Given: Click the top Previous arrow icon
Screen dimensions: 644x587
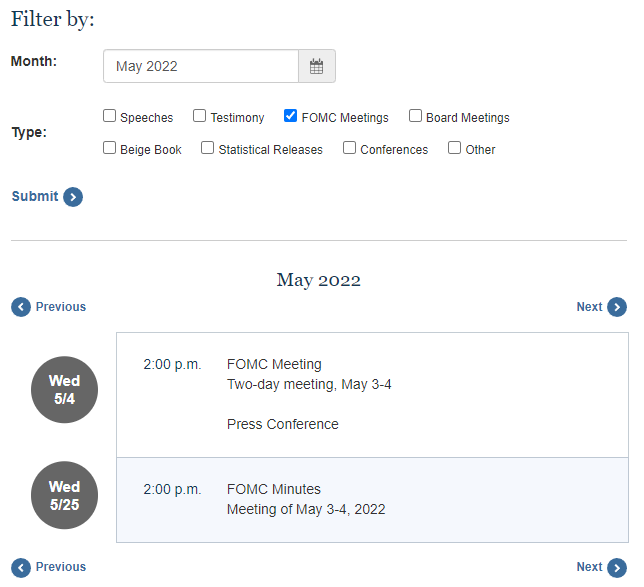Looking at the screenshot, I should click(21, 307).
